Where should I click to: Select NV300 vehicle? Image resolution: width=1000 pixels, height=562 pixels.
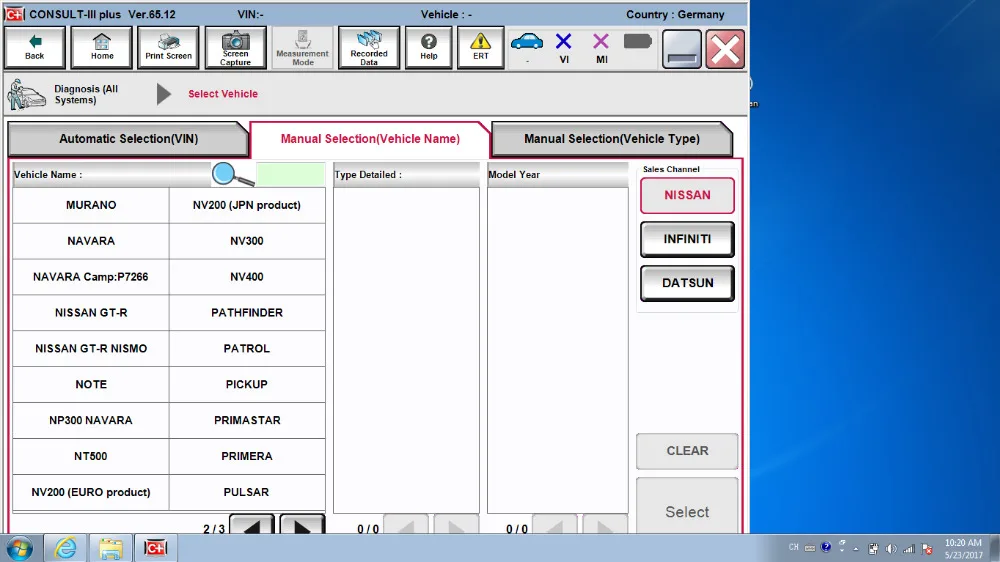tap(247, 241)
